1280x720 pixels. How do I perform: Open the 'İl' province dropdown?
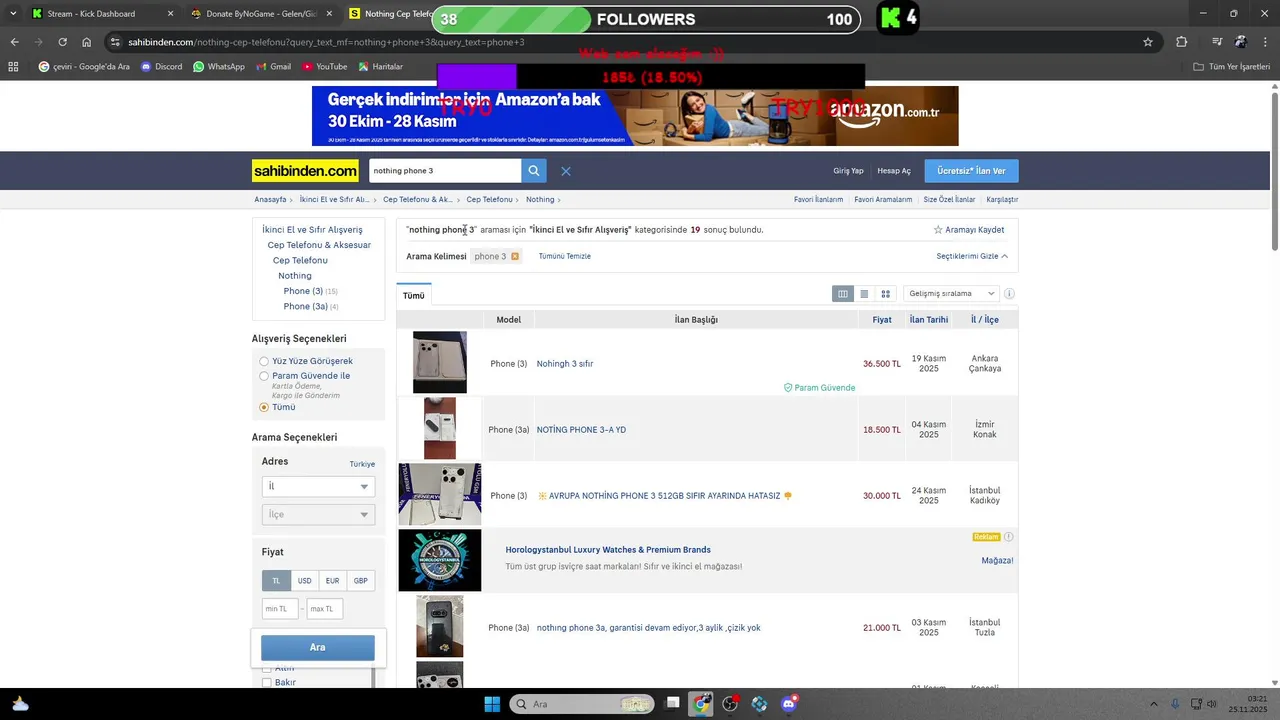pos(318,486)
